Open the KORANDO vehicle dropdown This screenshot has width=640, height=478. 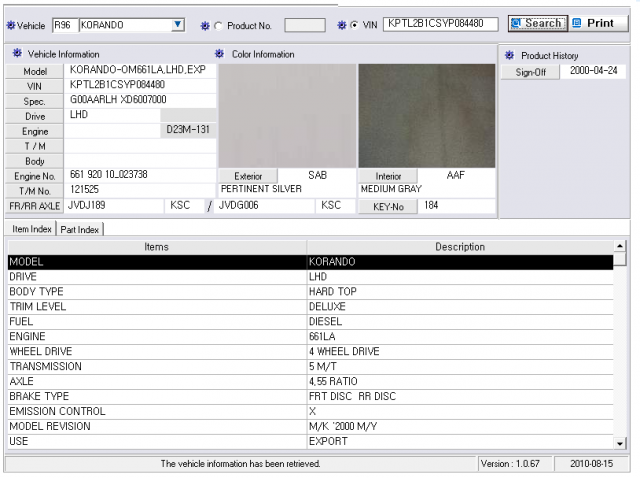pos(178,25)
